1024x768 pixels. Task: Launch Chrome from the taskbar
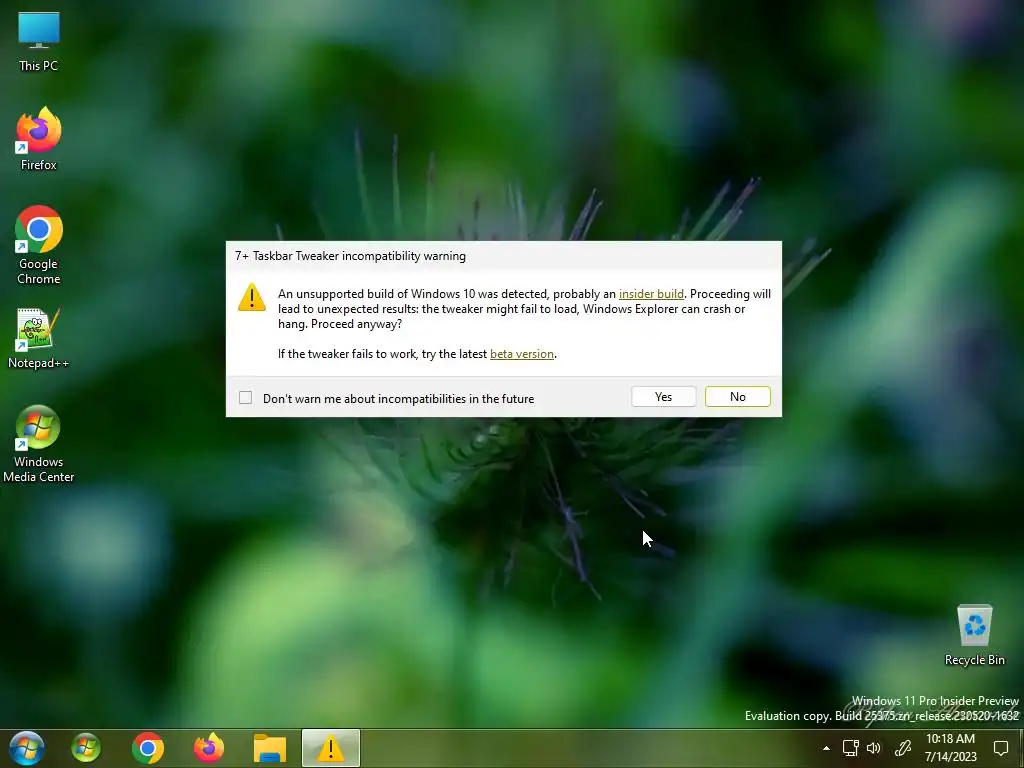click(148, 748)
